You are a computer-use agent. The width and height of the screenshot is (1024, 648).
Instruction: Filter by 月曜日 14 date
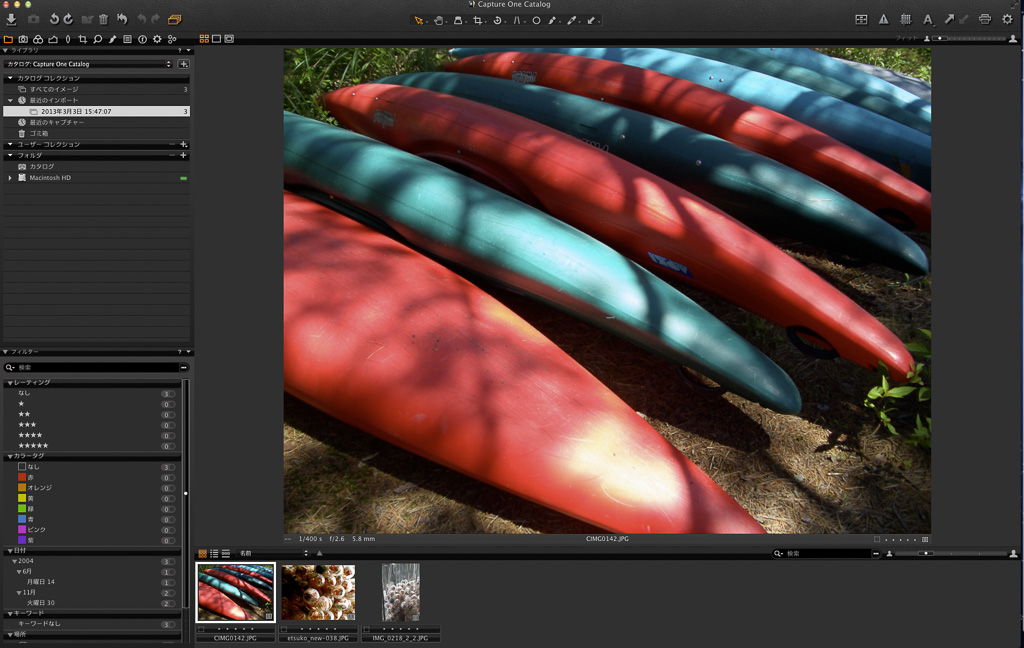point(40,582)
